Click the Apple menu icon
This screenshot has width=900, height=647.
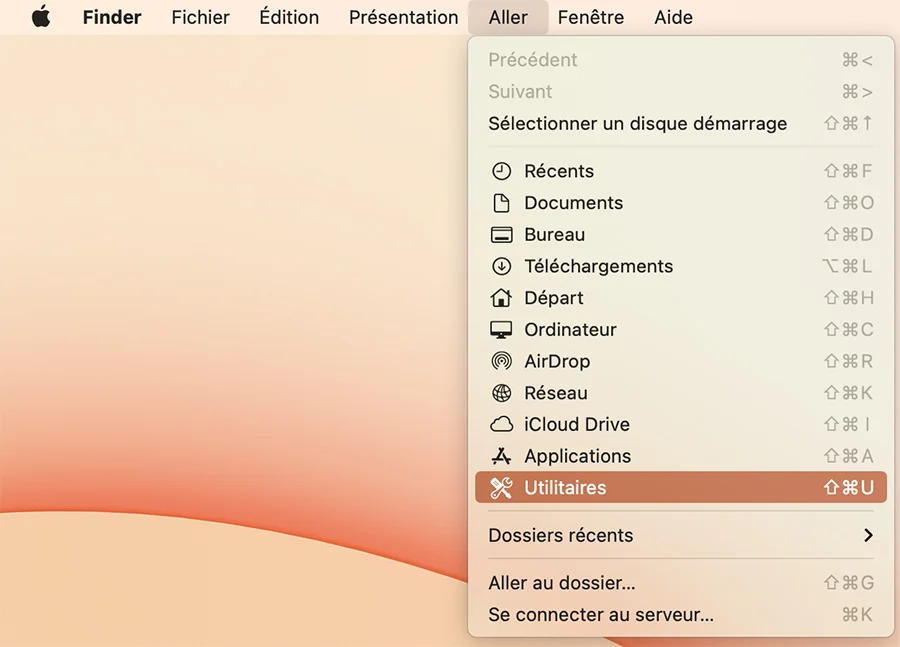(x=41, y=16)
